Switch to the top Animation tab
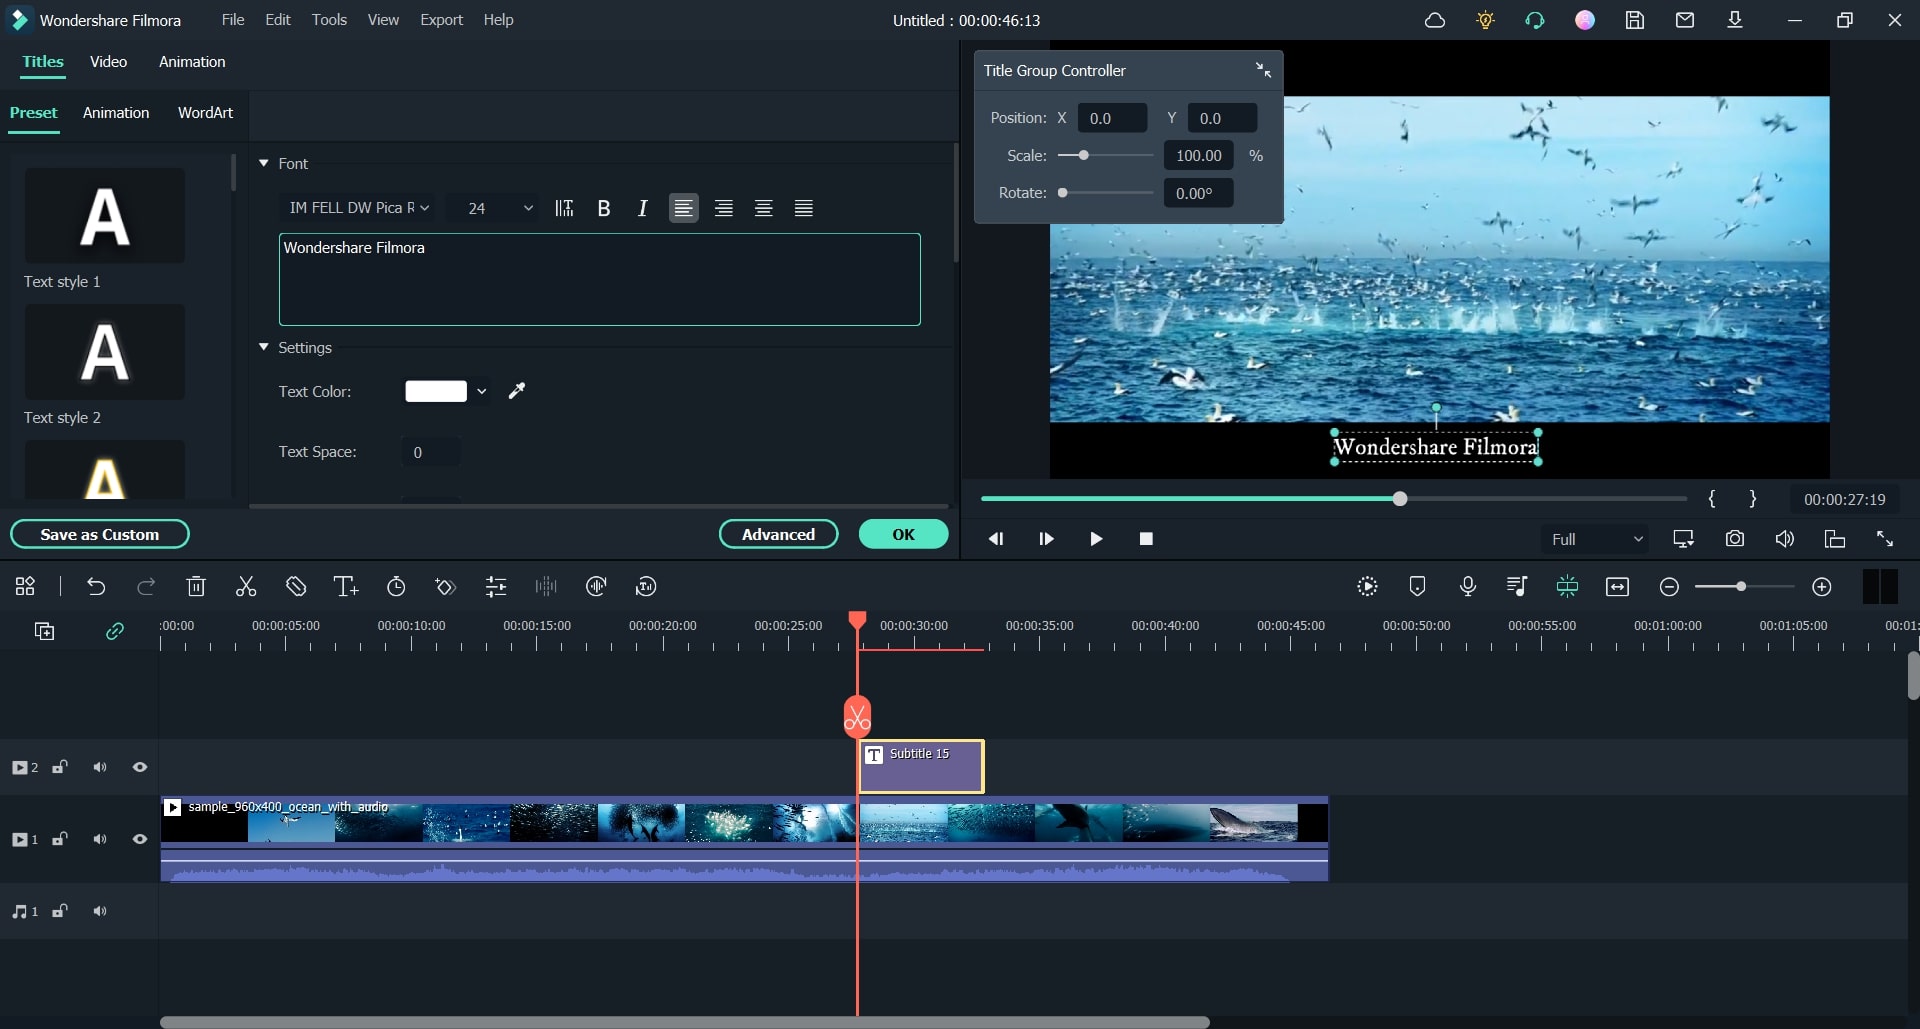1920x1029 pixels. [x=192, y=62]
